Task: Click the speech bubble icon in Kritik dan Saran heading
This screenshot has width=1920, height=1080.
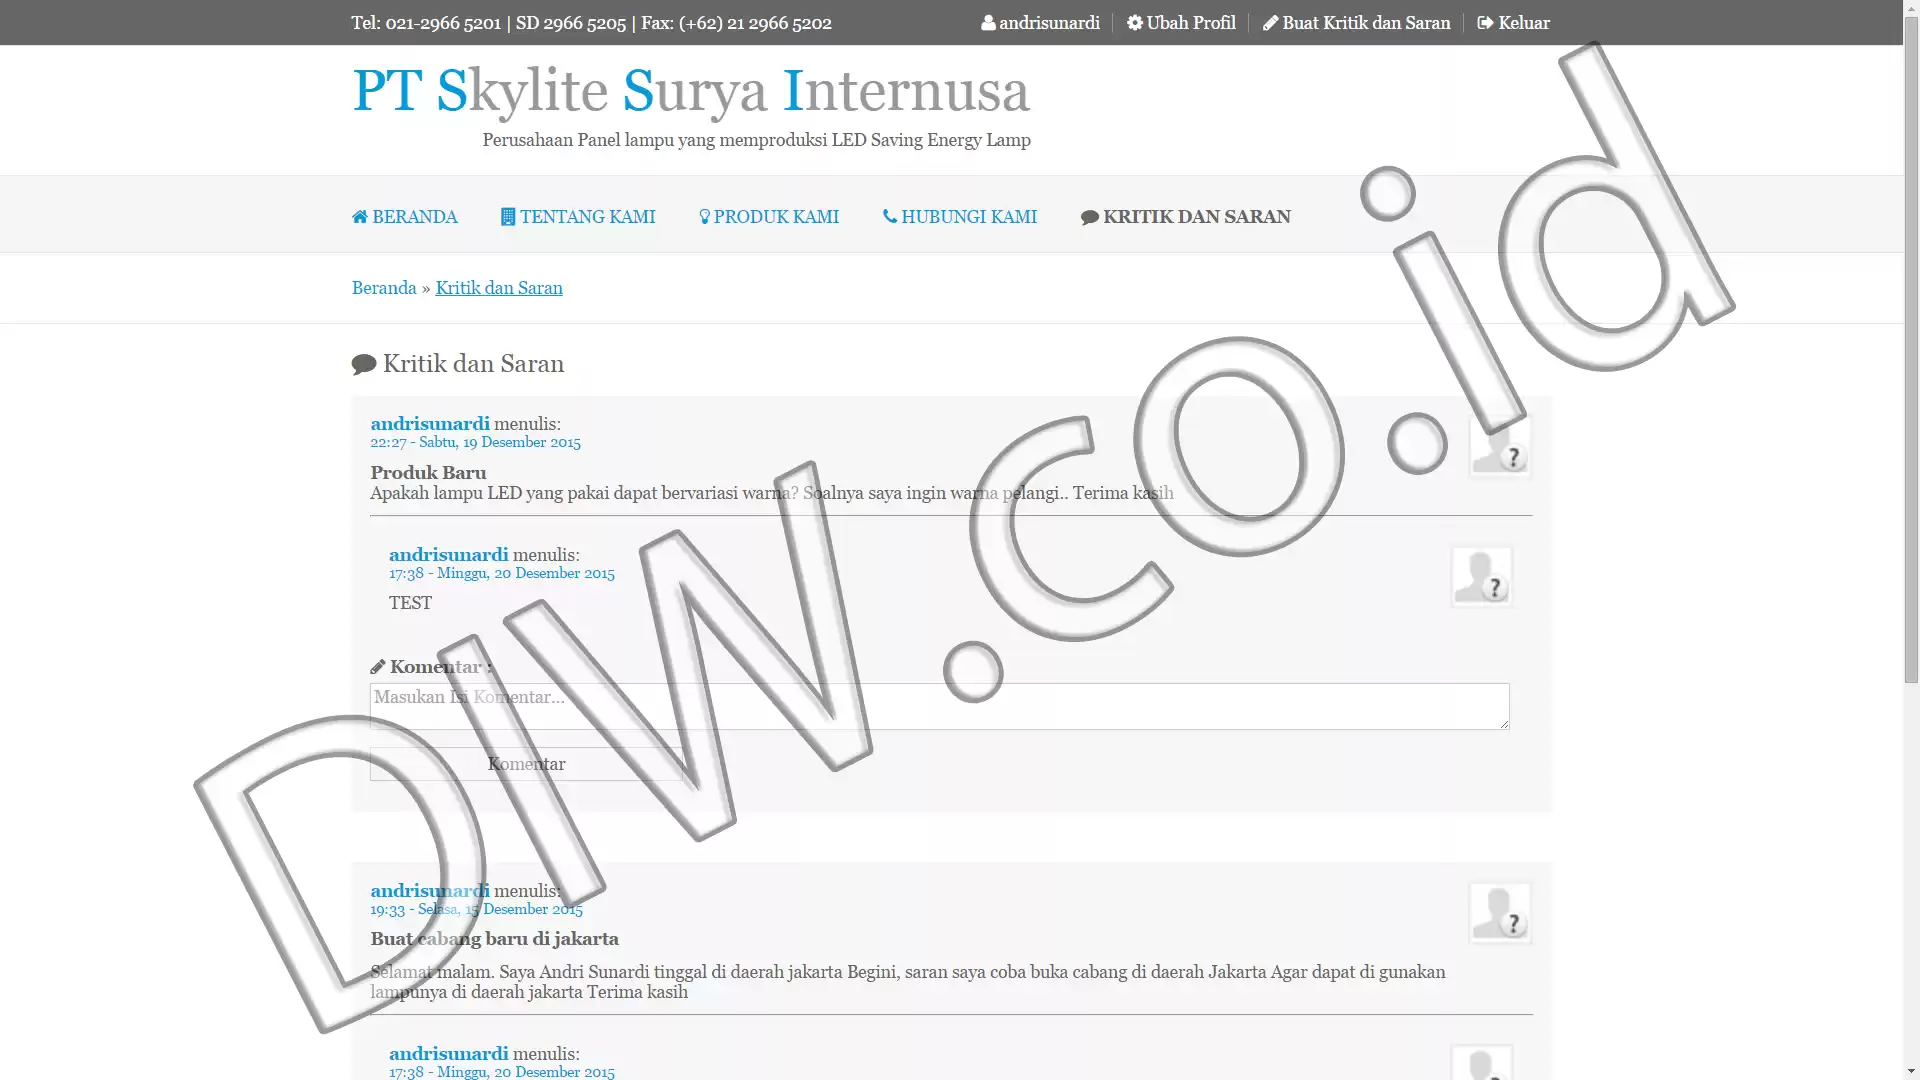Action: pos(364,365)
